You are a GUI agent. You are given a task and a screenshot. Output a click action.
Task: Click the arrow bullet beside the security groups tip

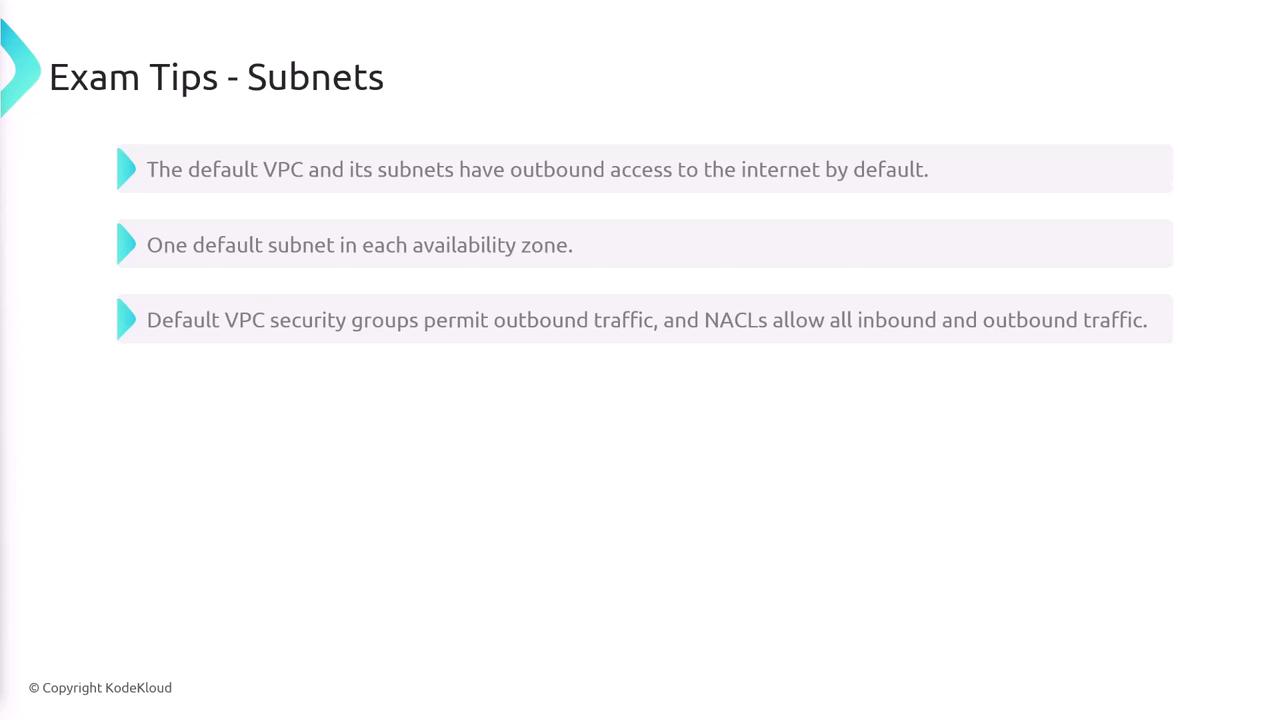pos(126,320)
